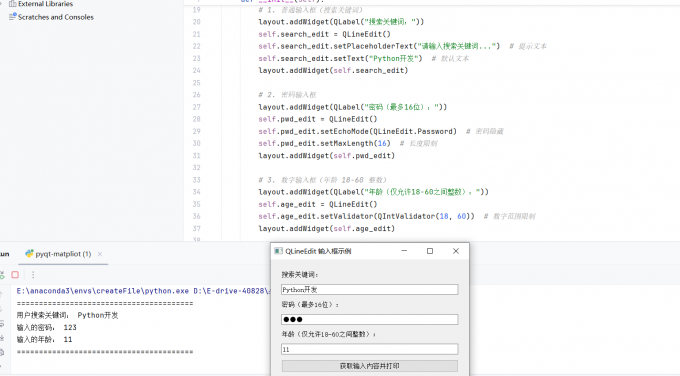Stop the running pyqt-matpliot process
This screenshot has height=376, width=680.
(15, 275)
